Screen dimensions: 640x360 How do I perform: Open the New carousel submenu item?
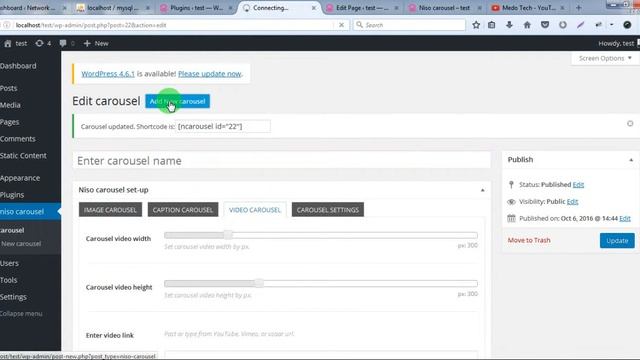pyautogui.click(x=21, y=244)
